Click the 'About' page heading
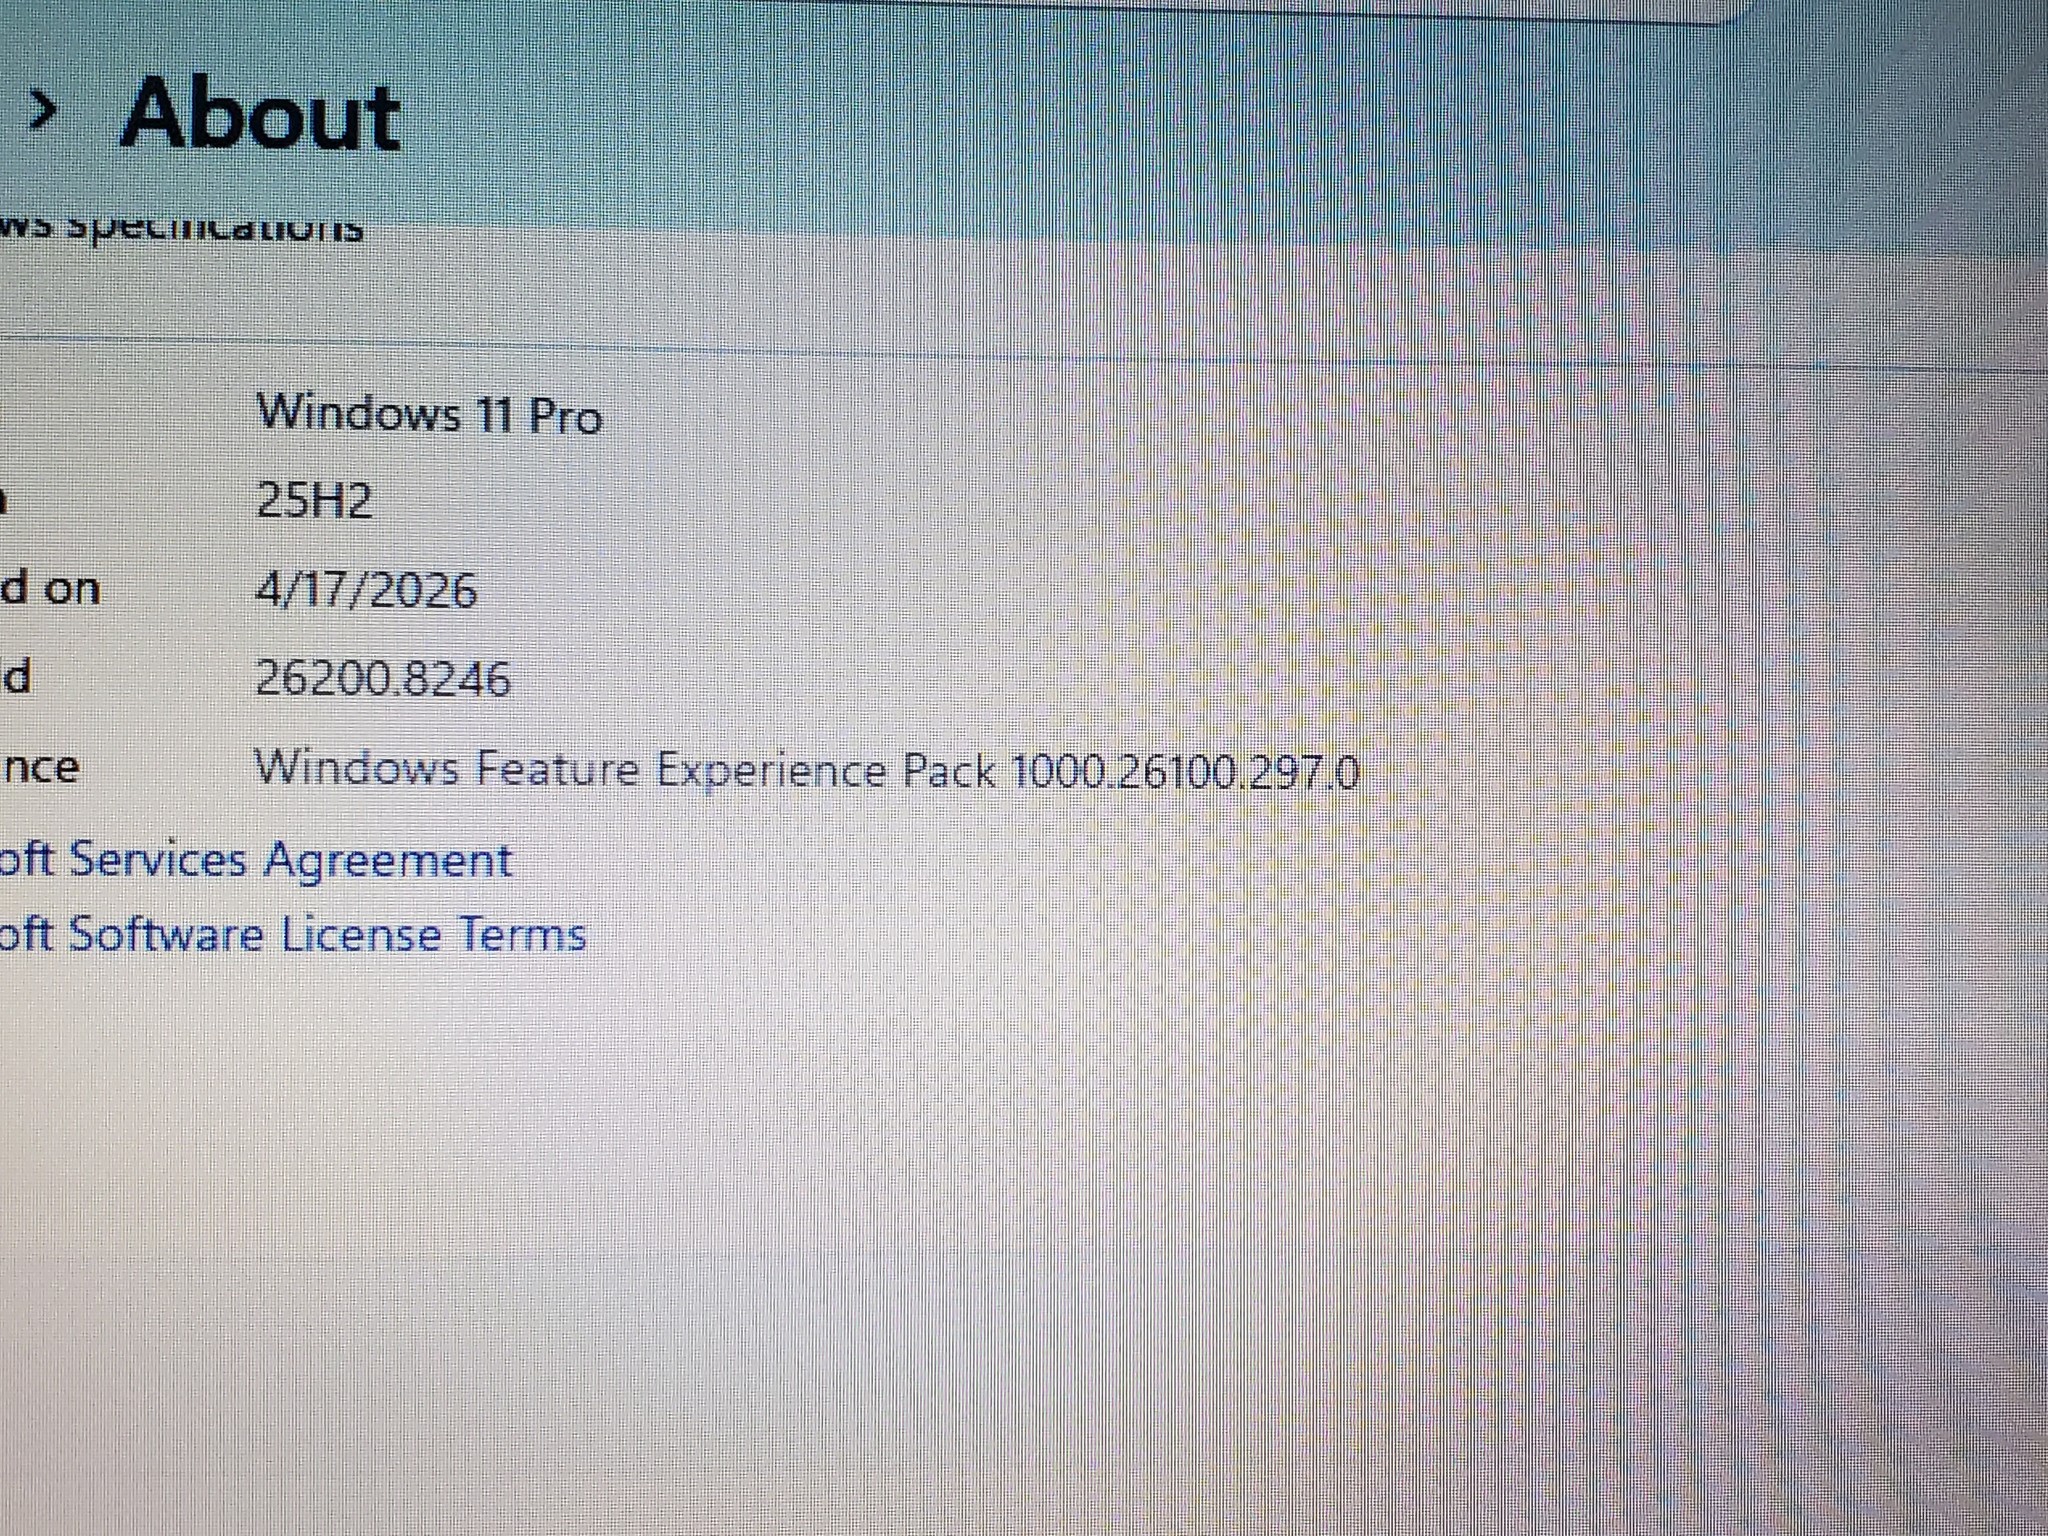Viewport: 2048px width, 1536px height. [260, 115]
